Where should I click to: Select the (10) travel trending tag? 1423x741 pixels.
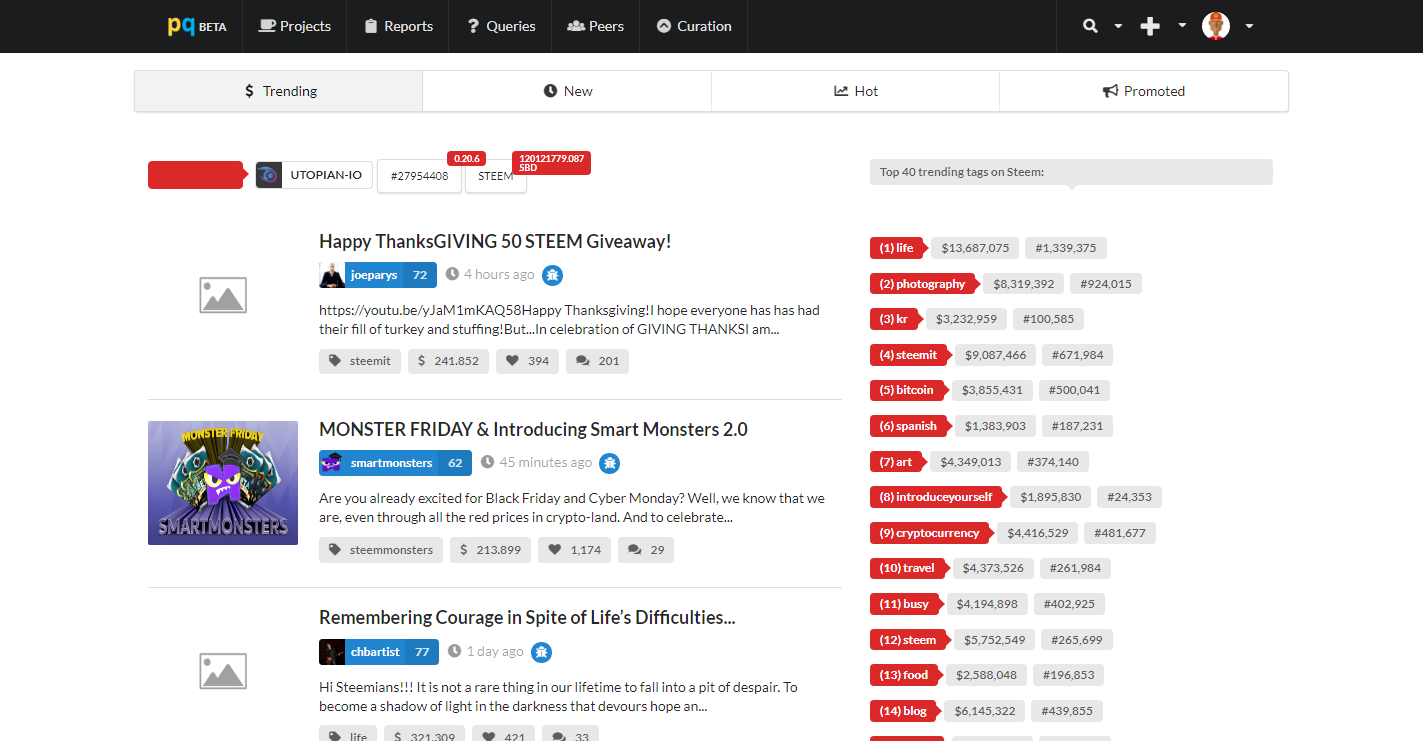pos(908,568)
